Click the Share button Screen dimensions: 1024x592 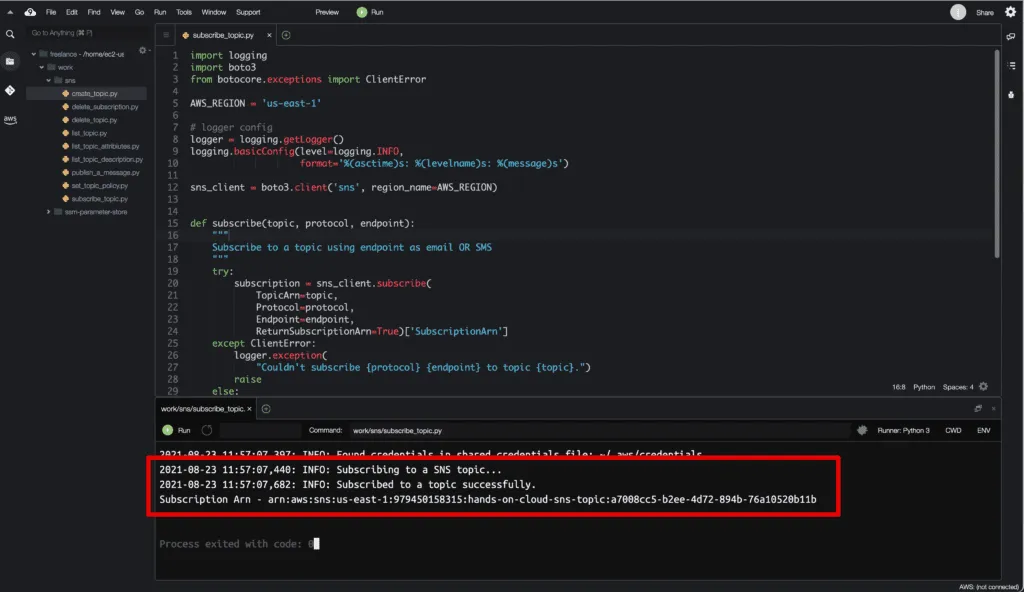(x=984, y=12)
